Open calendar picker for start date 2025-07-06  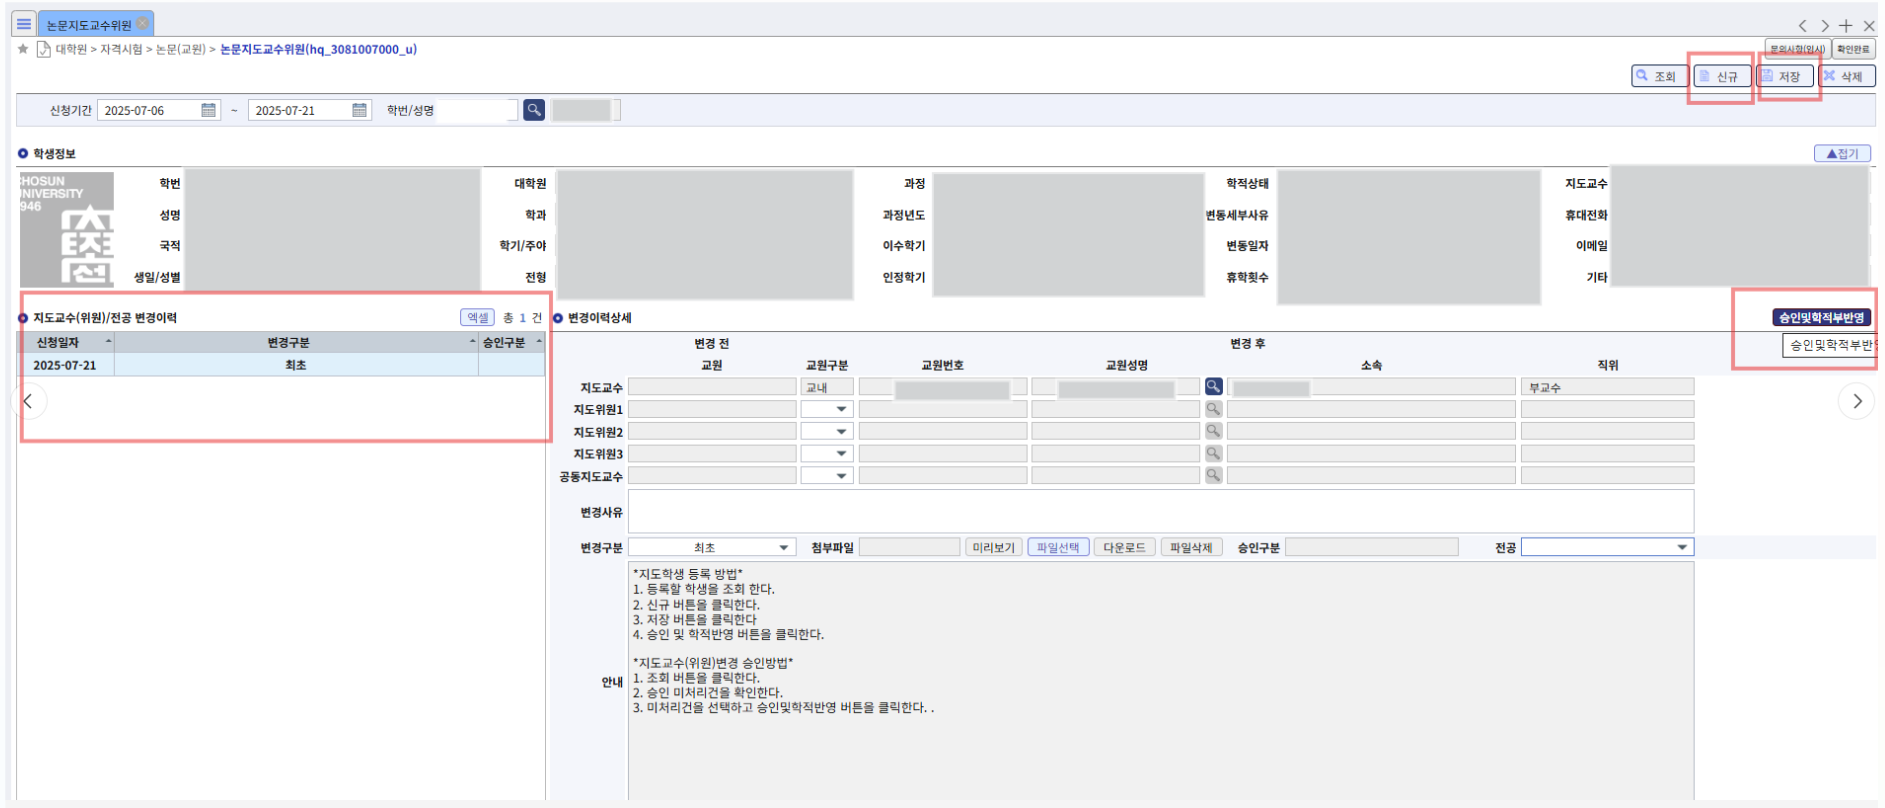208,110
